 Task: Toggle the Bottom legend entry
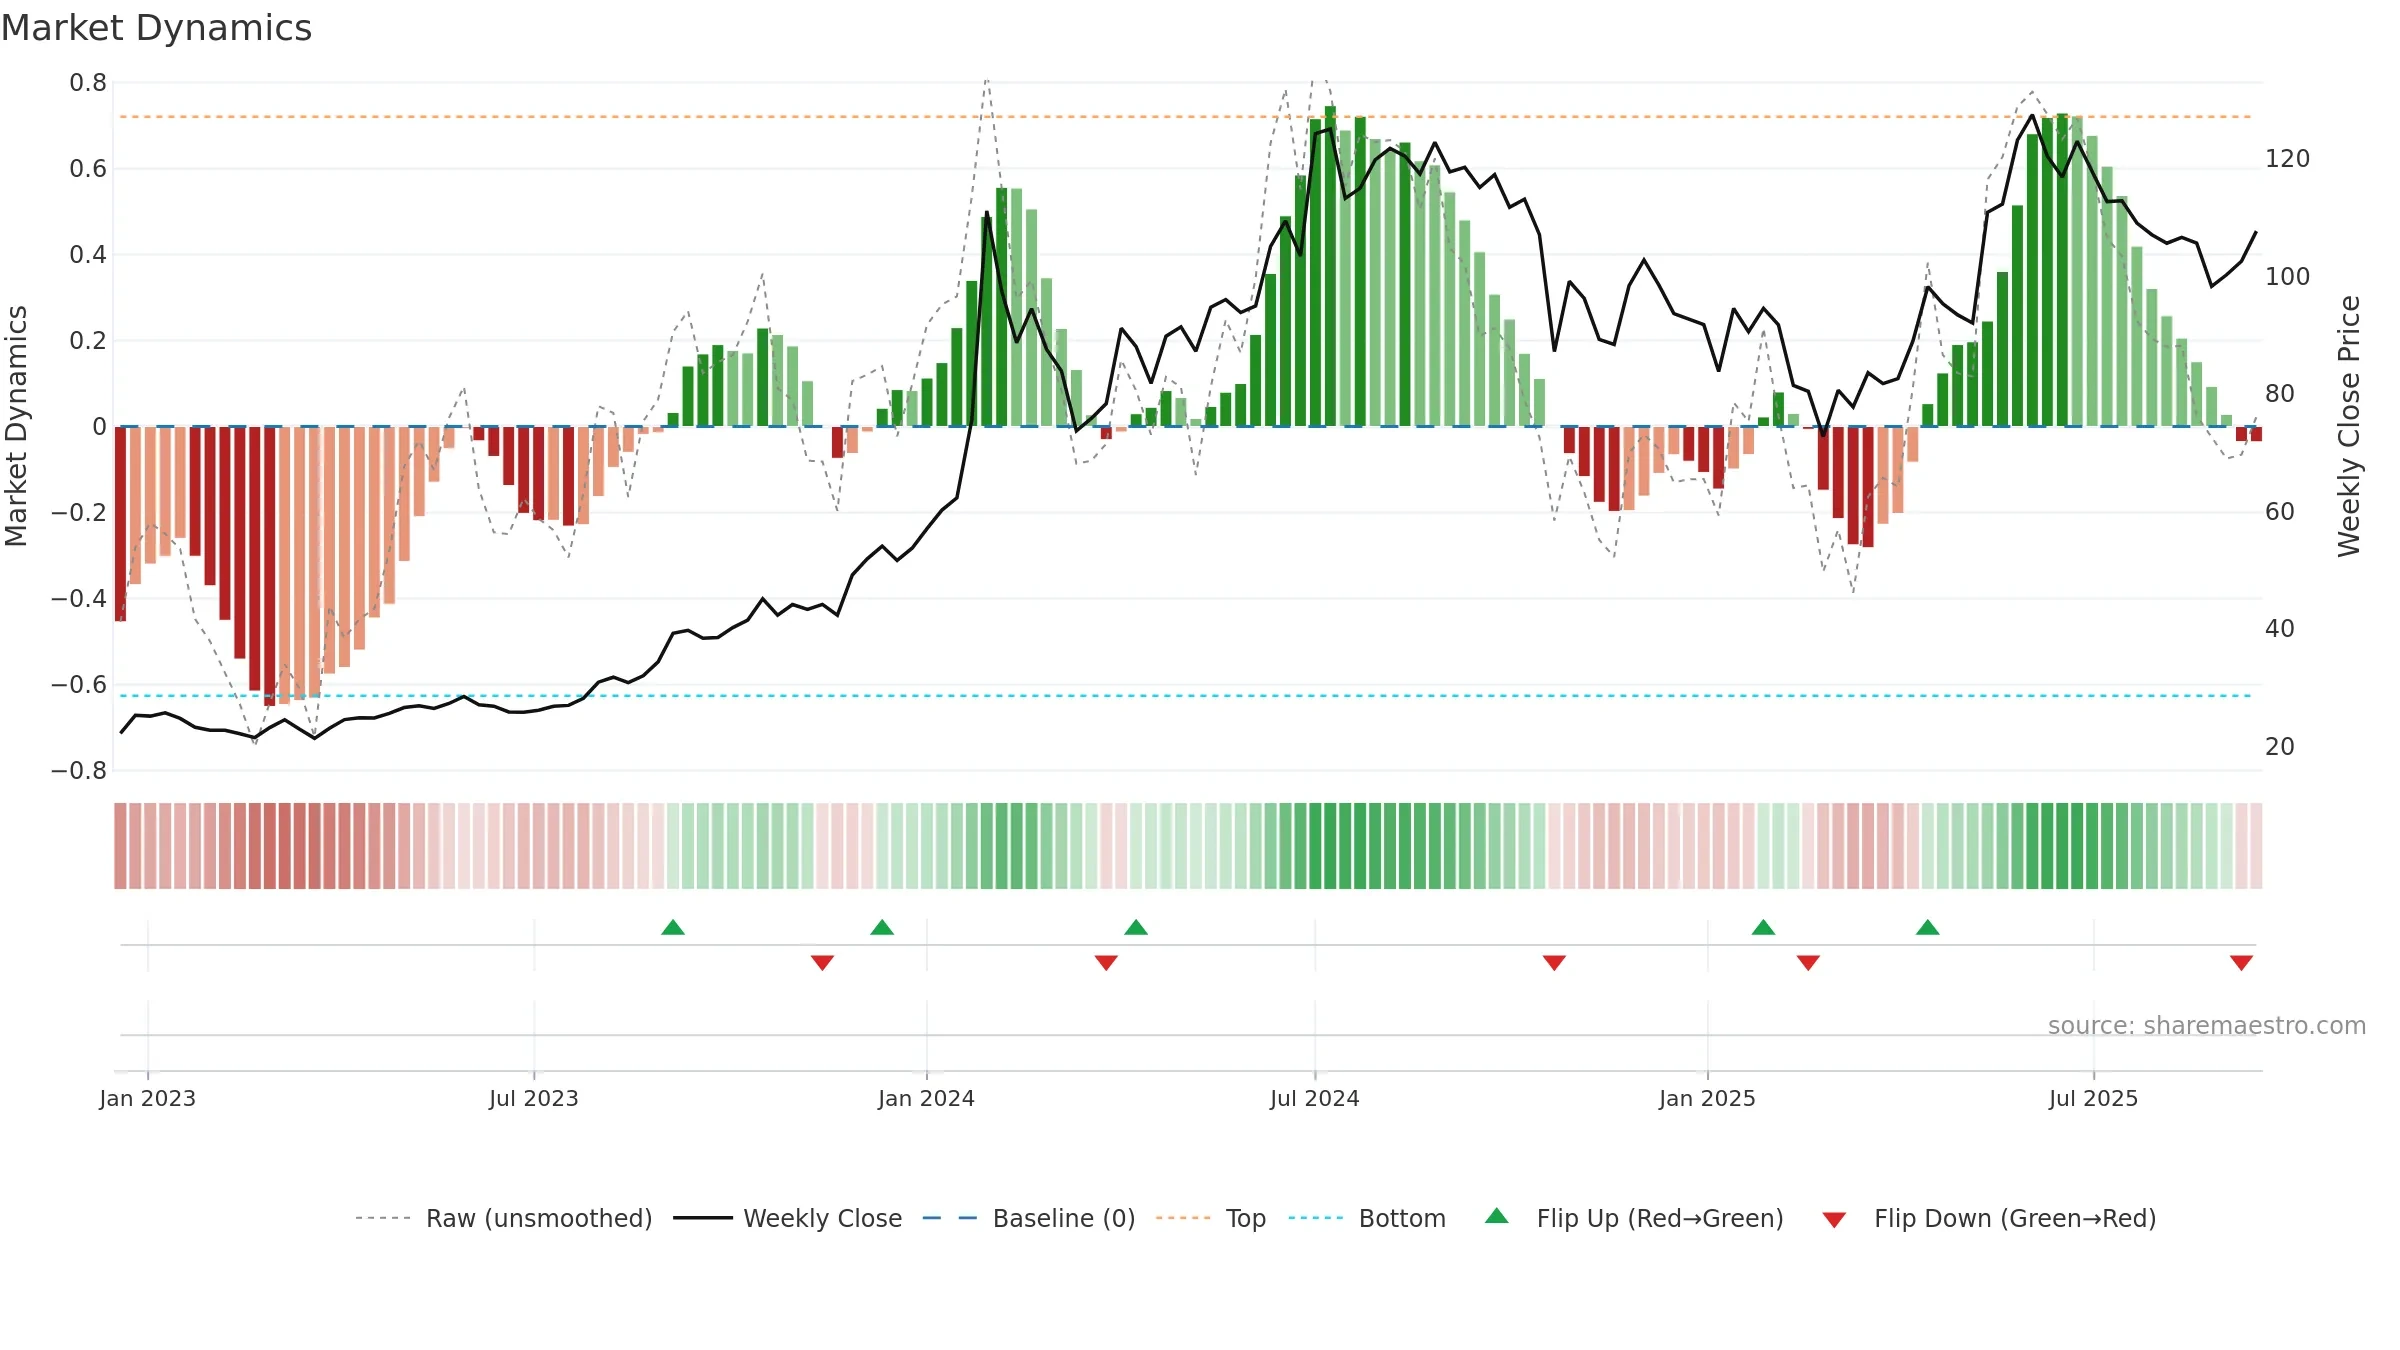(1367, 1218)
